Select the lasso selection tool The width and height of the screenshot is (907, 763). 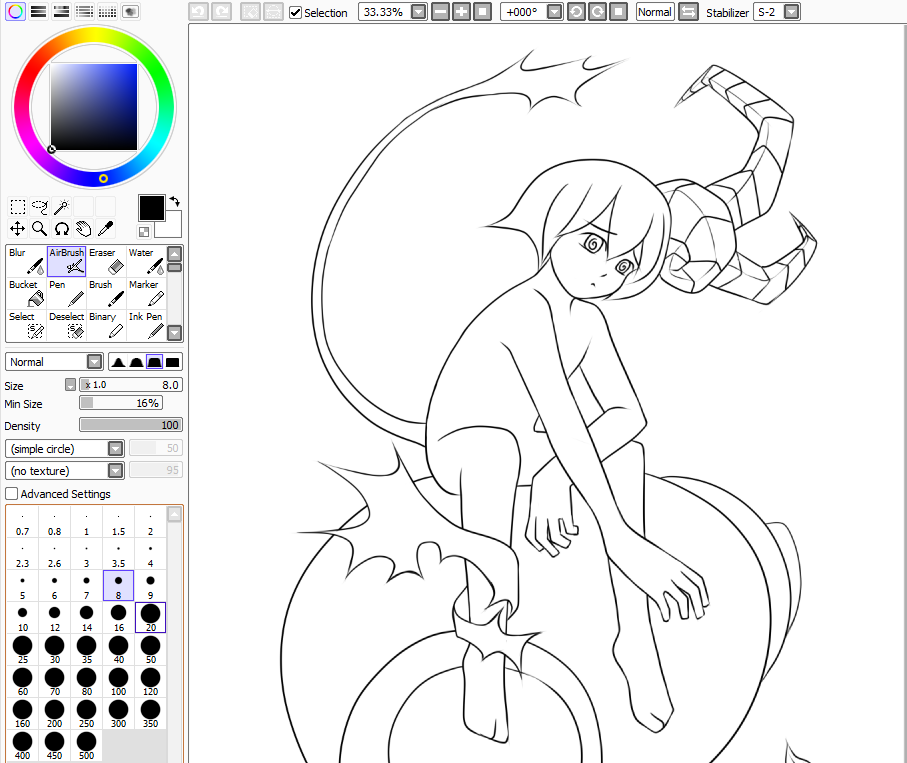(x=39, y=207)
